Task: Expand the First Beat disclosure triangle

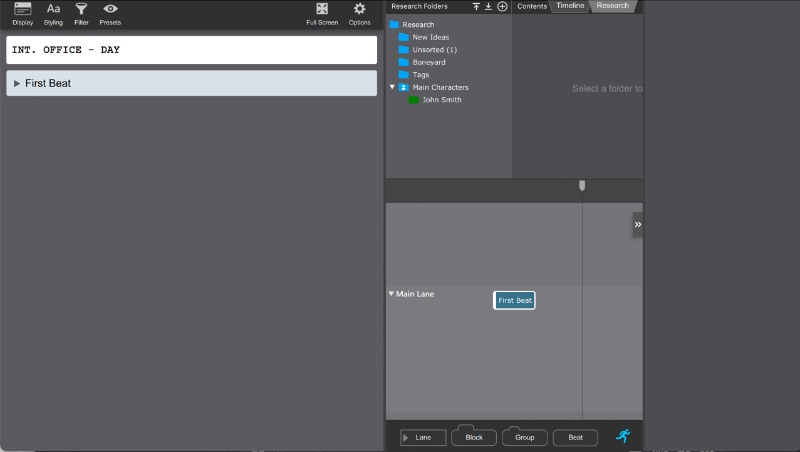Action: point(17,83)
